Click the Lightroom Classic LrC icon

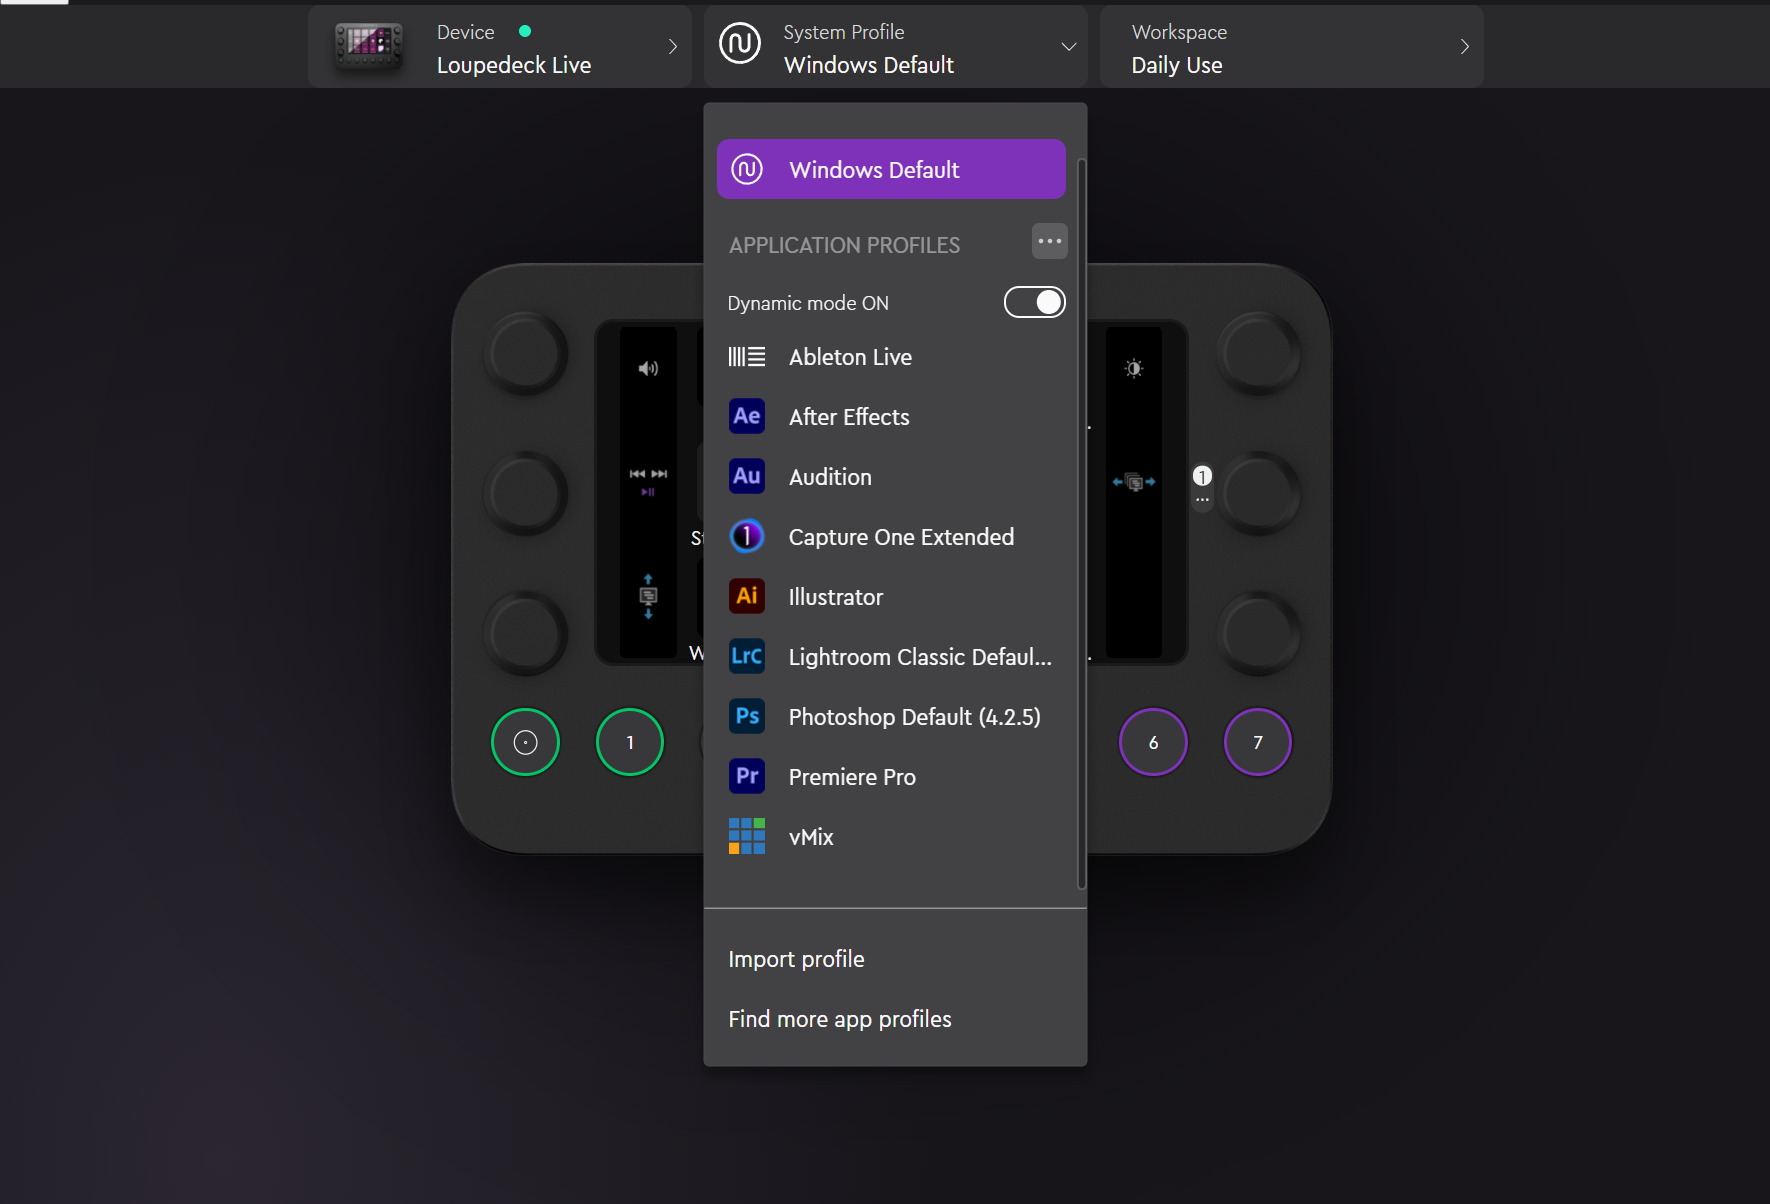click(747, 656)
